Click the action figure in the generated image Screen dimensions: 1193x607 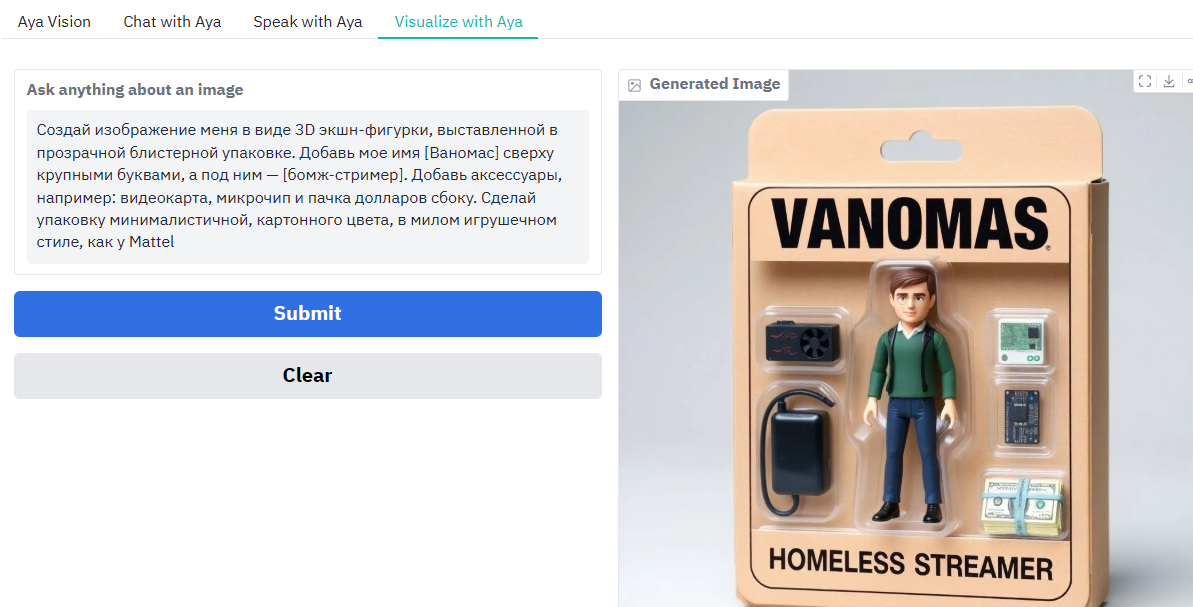coord(910,394)
